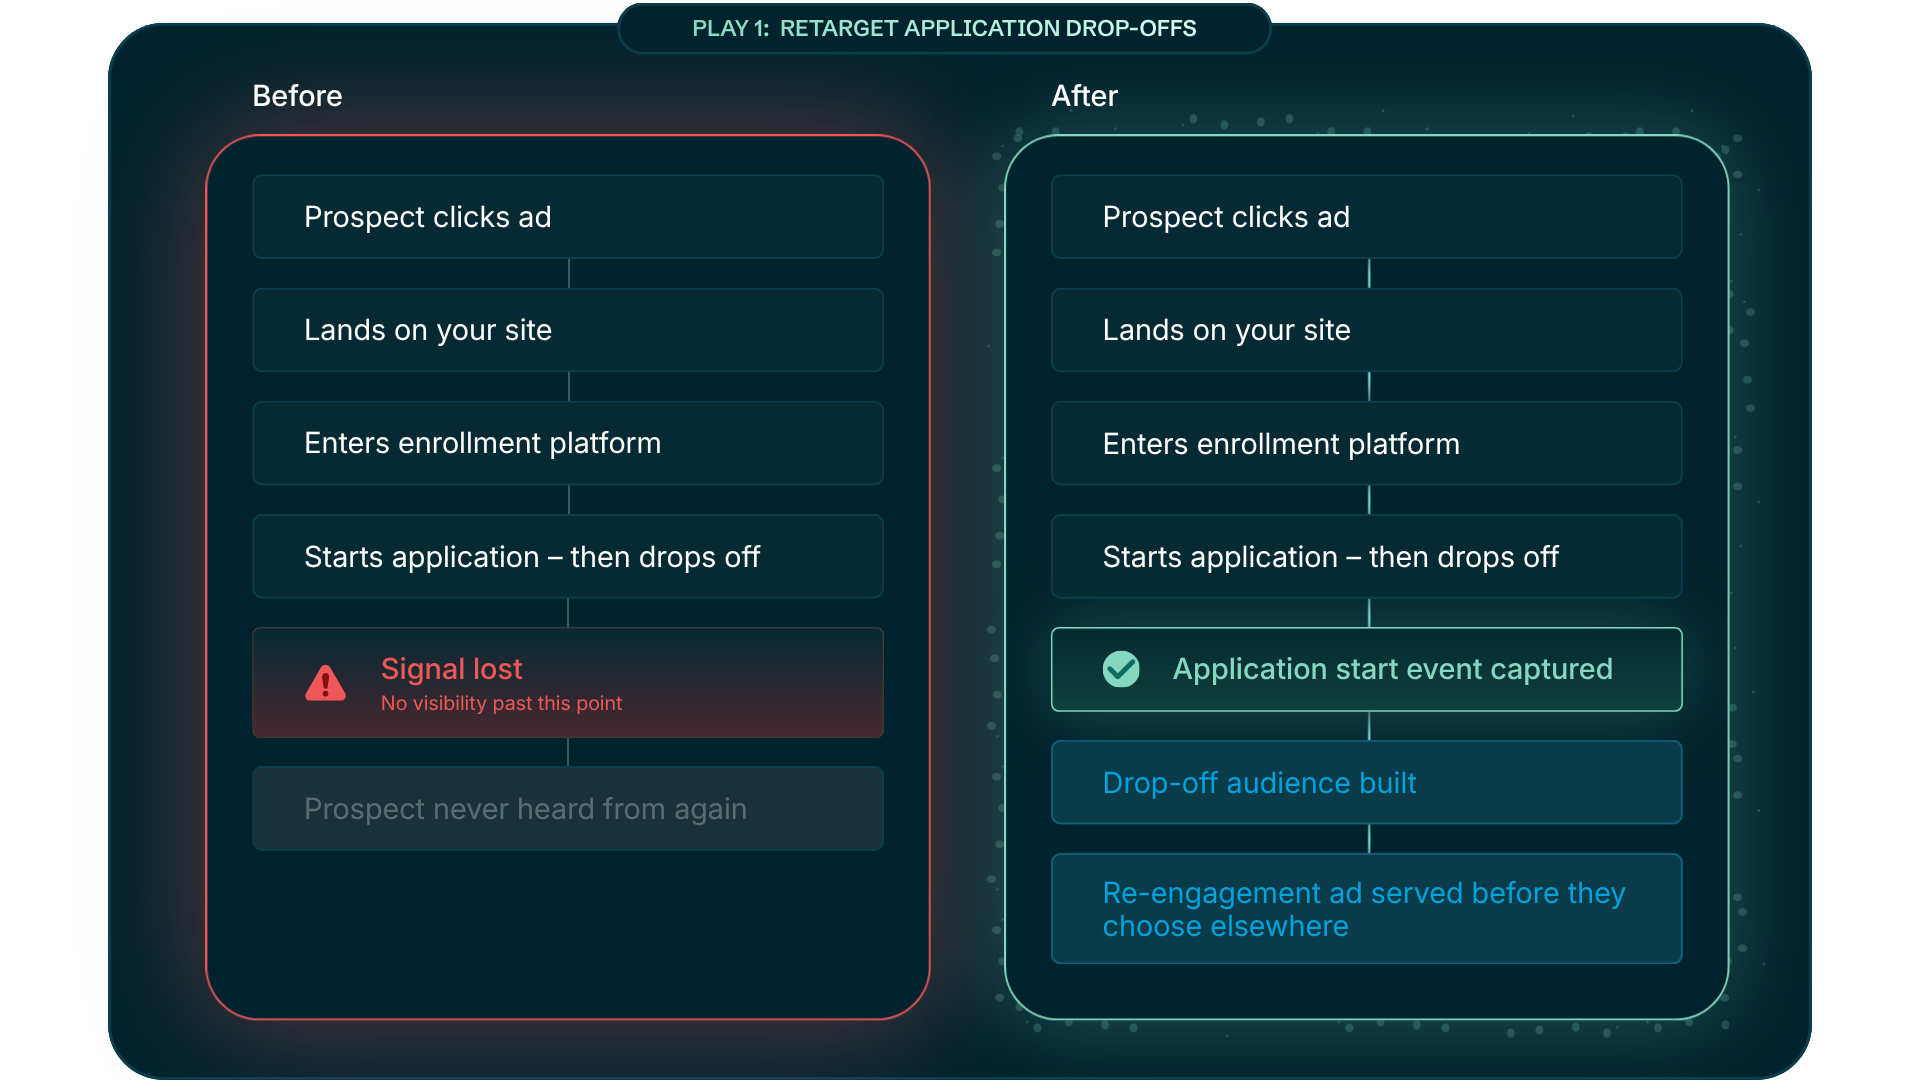Click the Signal lost heading text

coord(451,668)
